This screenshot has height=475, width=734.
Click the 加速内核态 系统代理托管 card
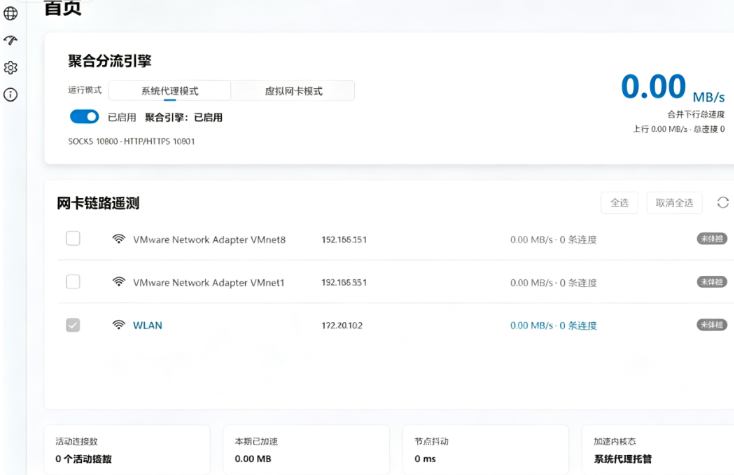click(658, 450)
